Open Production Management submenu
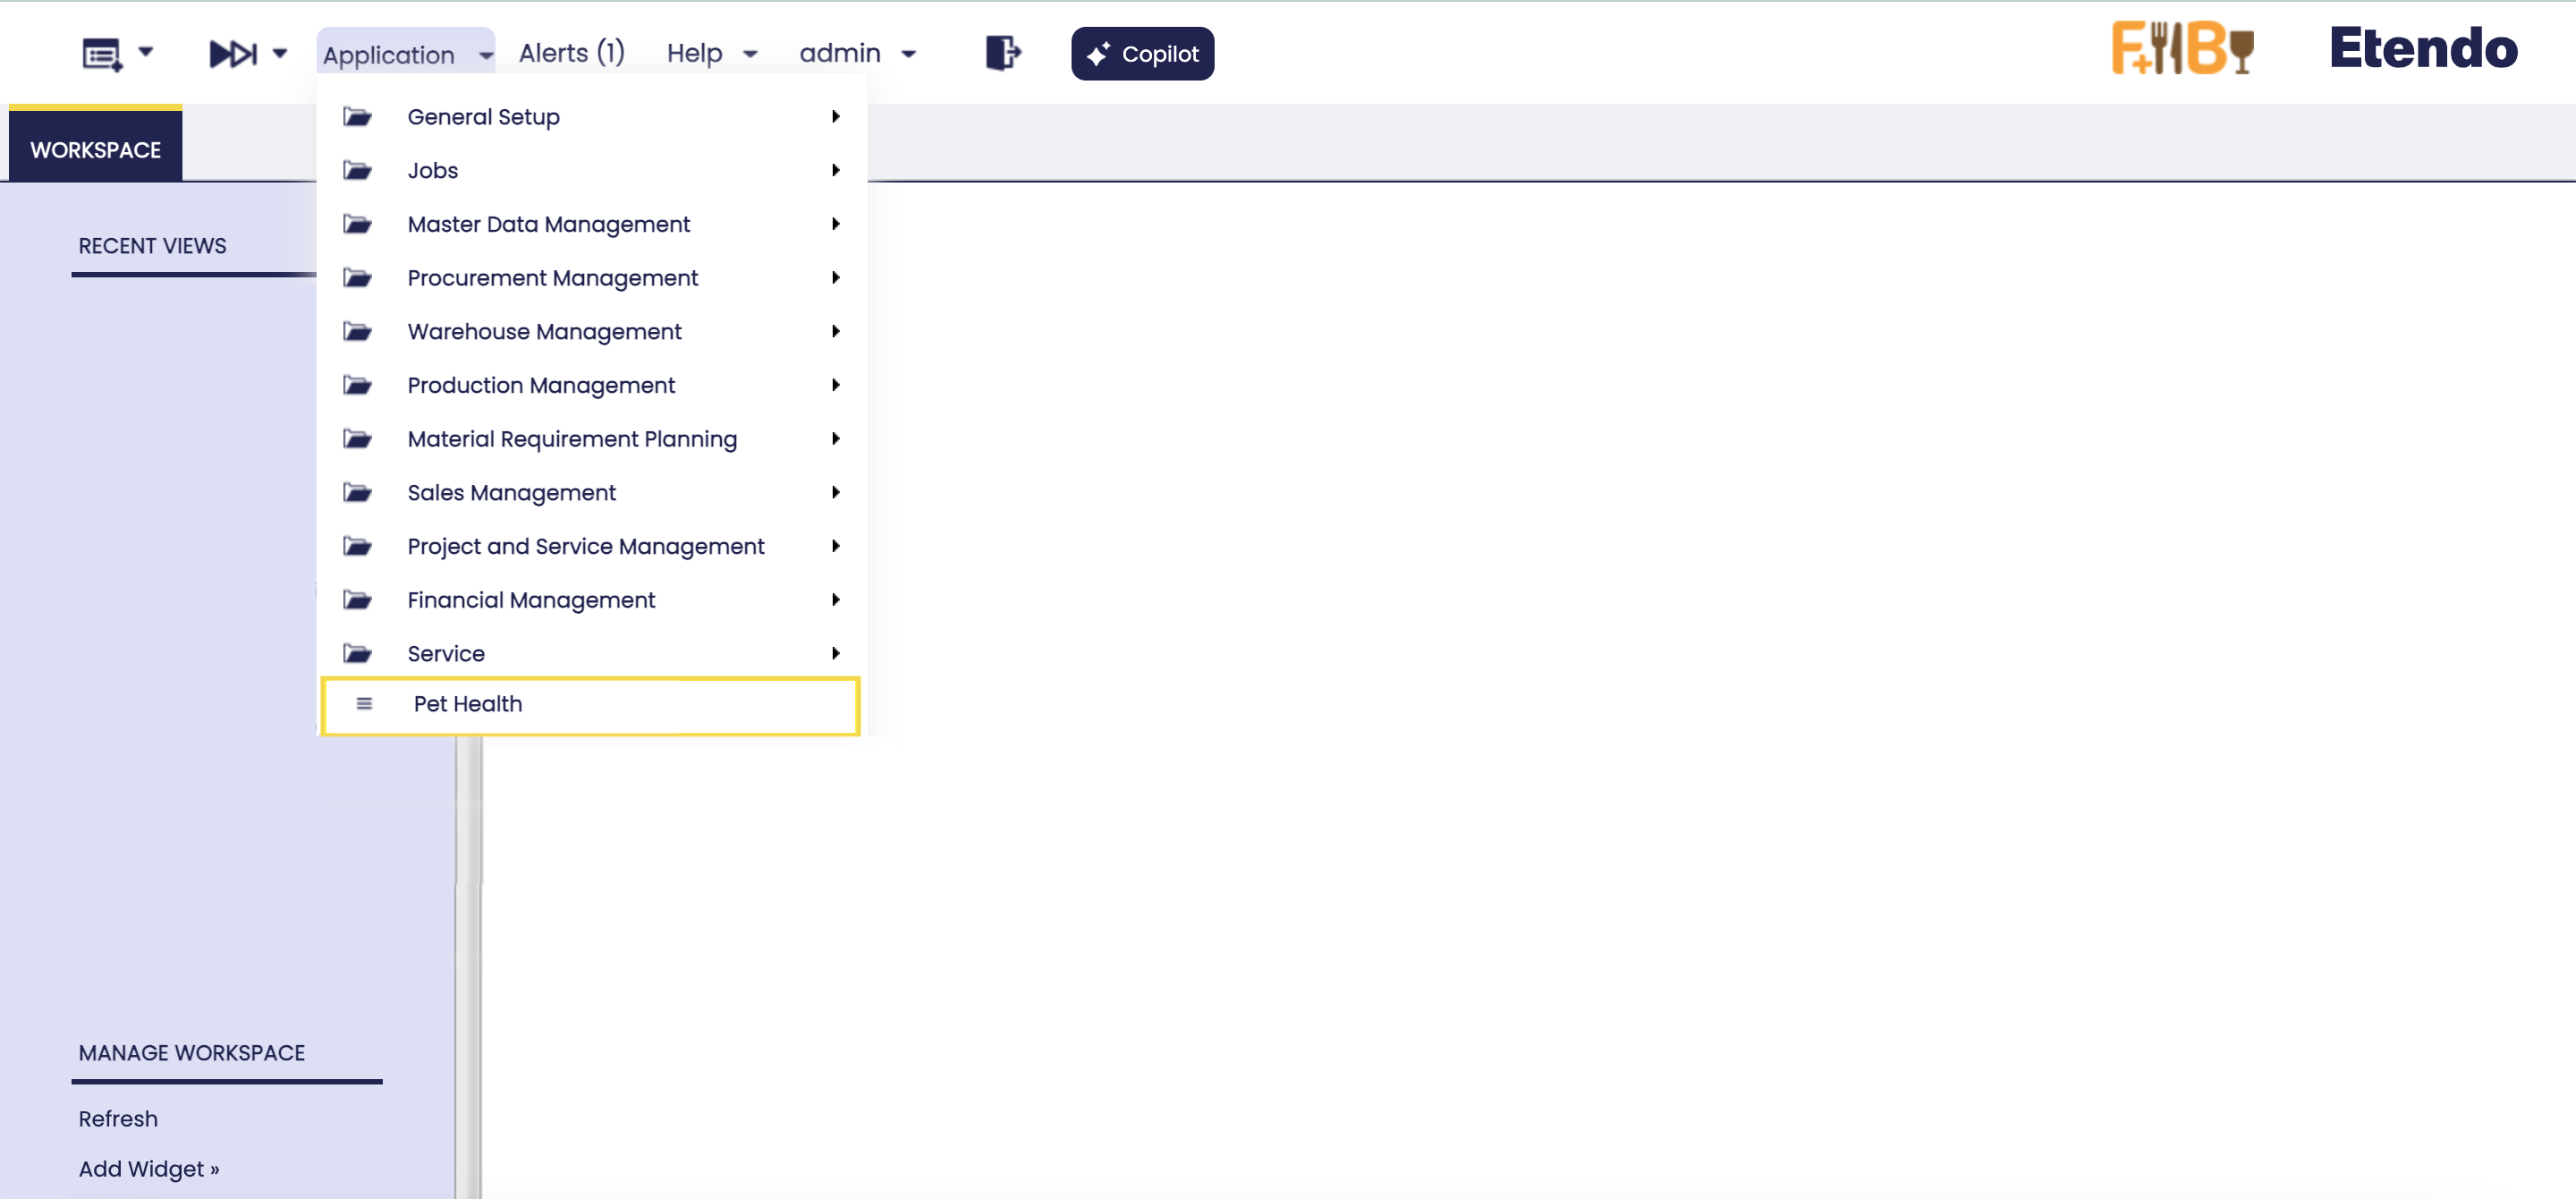2576x1199 pixels. tap(592, 385)
